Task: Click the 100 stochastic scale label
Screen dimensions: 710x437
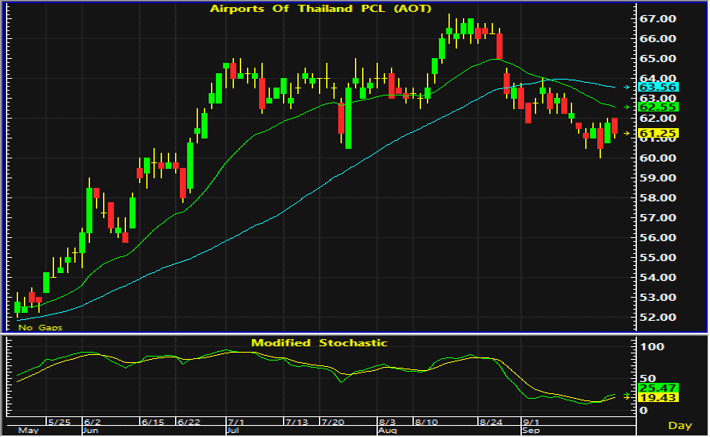Action: (x=652, y=347)
